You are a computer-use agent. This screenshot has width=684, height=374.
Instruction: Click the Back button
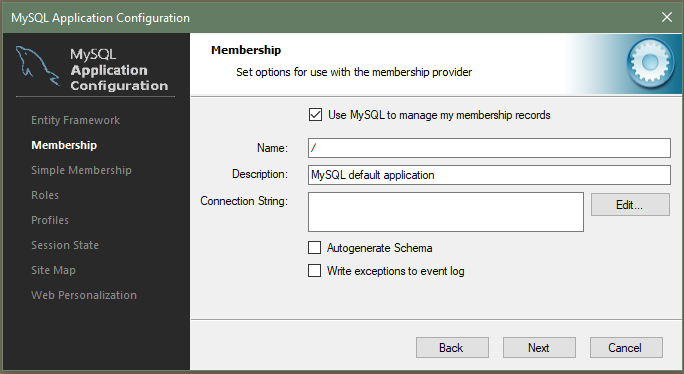[x=452, y=347]
